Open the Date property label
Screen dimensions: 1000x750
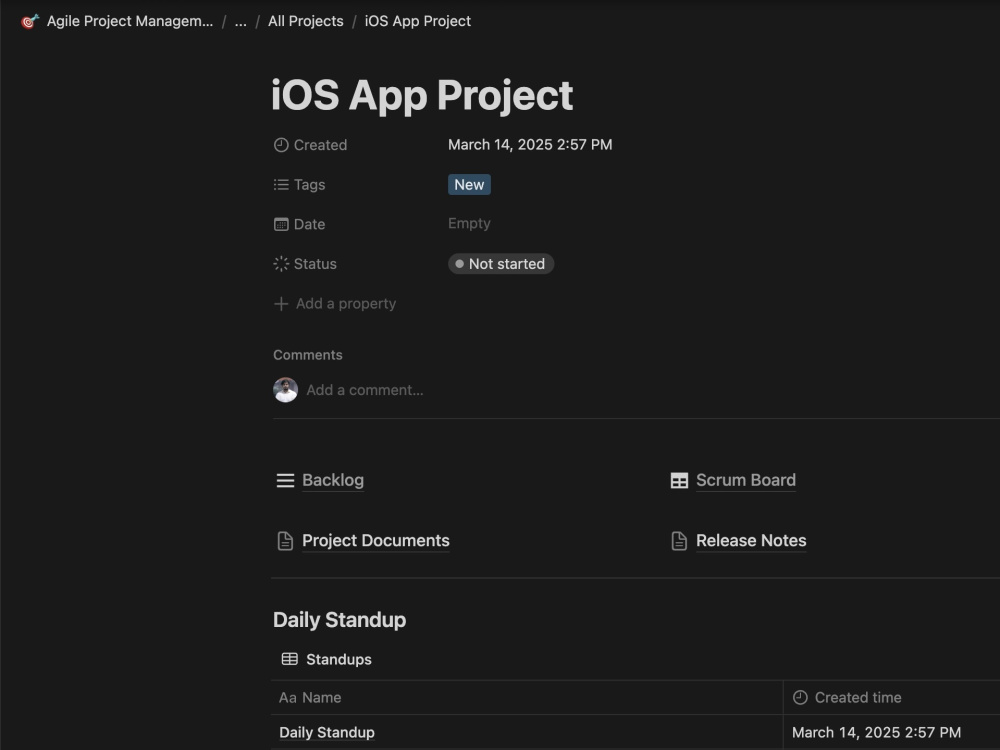[x=309, y=224]
